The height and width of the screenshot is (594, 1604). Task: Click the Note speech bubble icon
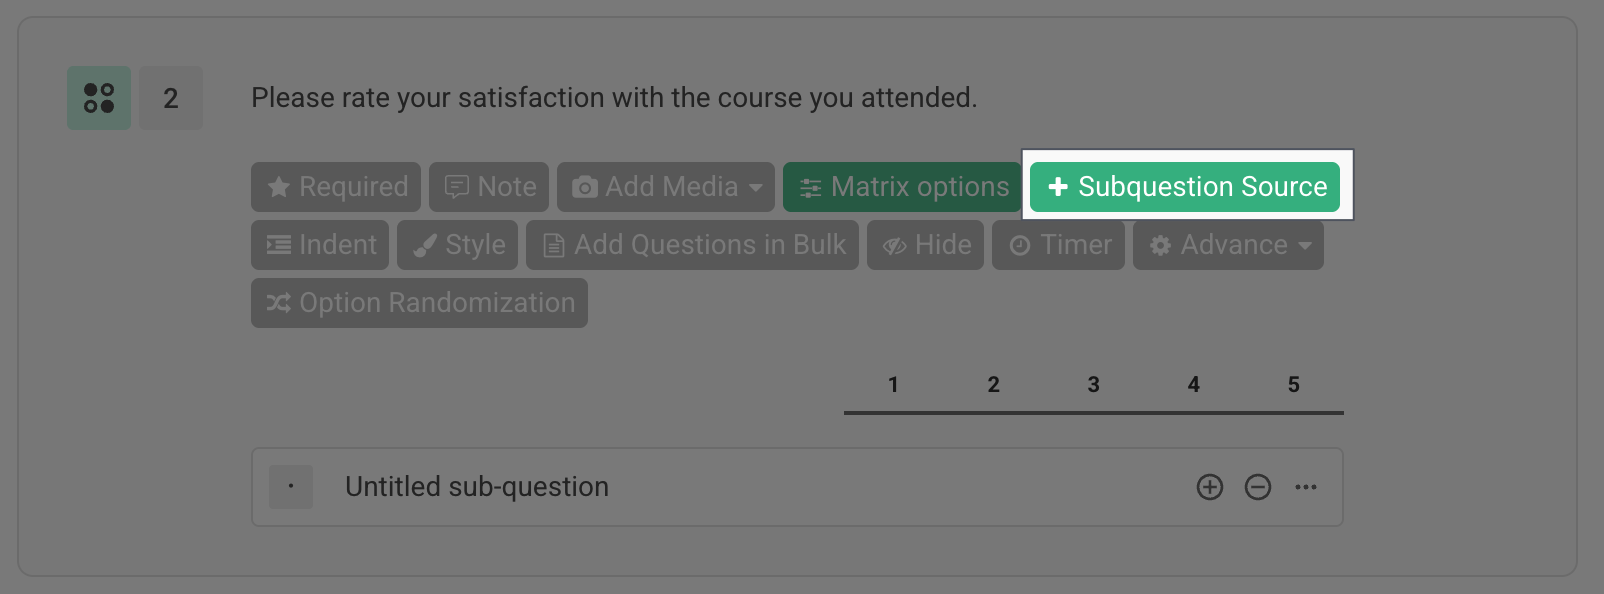tap(457, 186)
